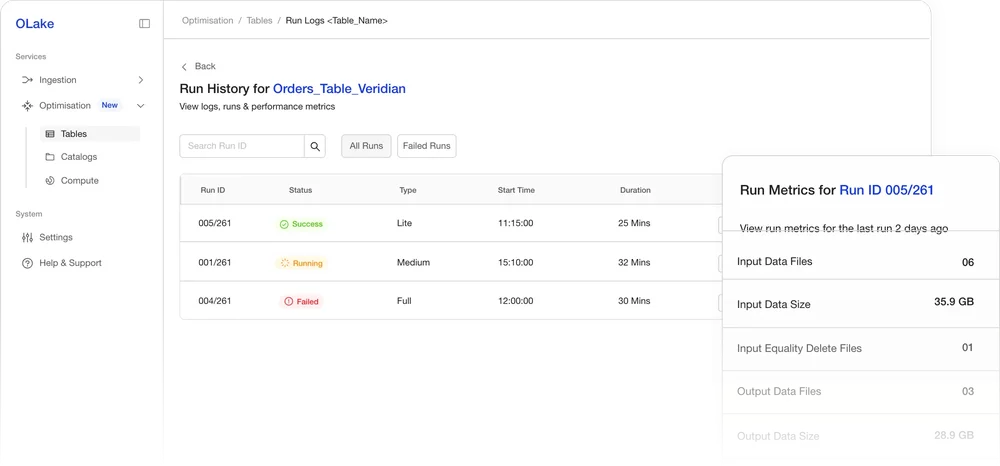The height and width of the screenshot is (466, 1000).
Task: Click start time 12:00:00
Action: (515, 301)
